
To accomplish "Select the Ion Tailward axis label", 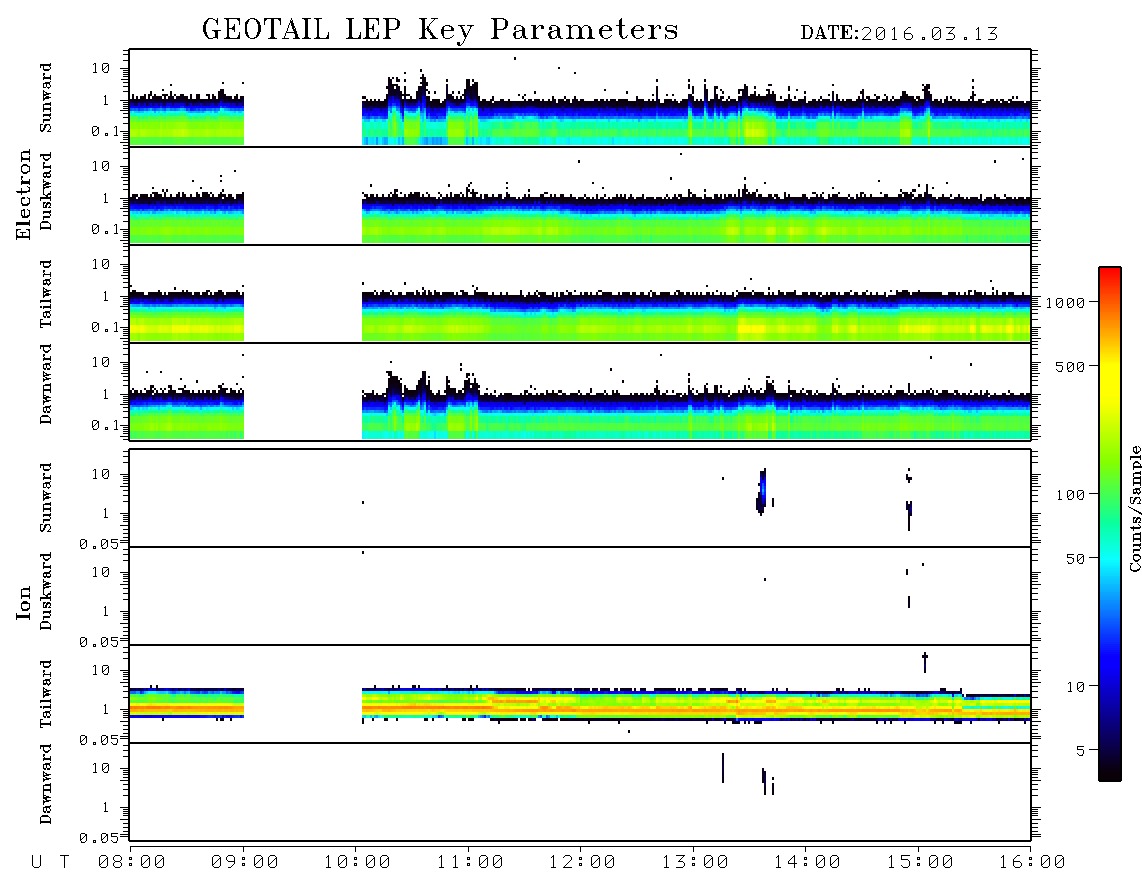I will [x=46, y=694].
